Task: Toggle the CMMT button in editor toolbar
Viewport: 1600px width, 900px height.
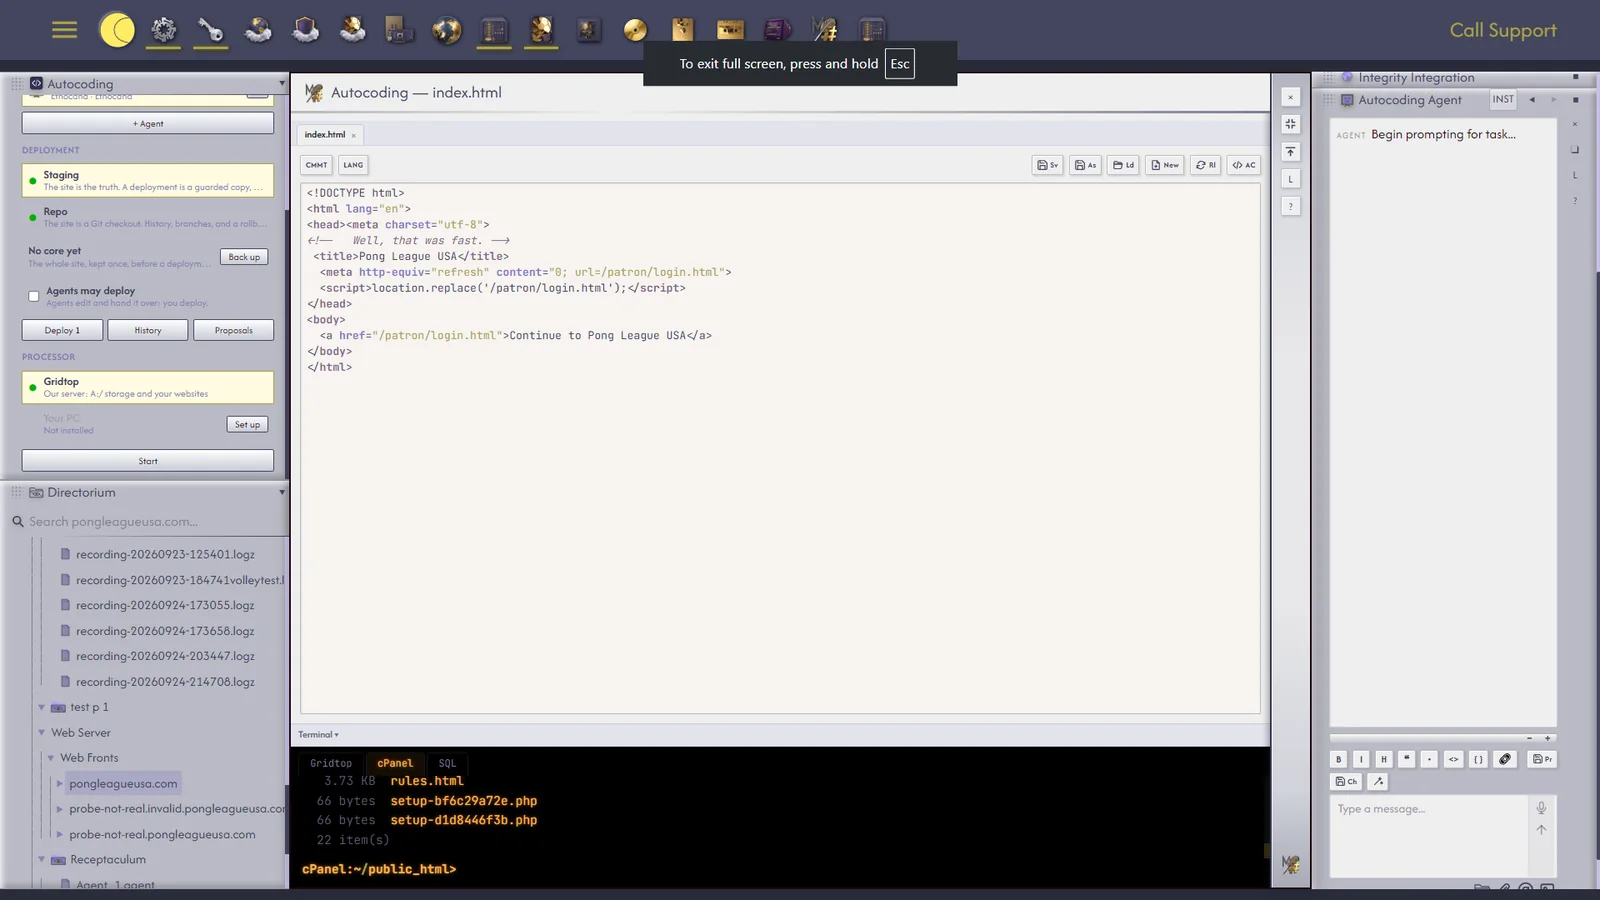Action: (316, 165)
